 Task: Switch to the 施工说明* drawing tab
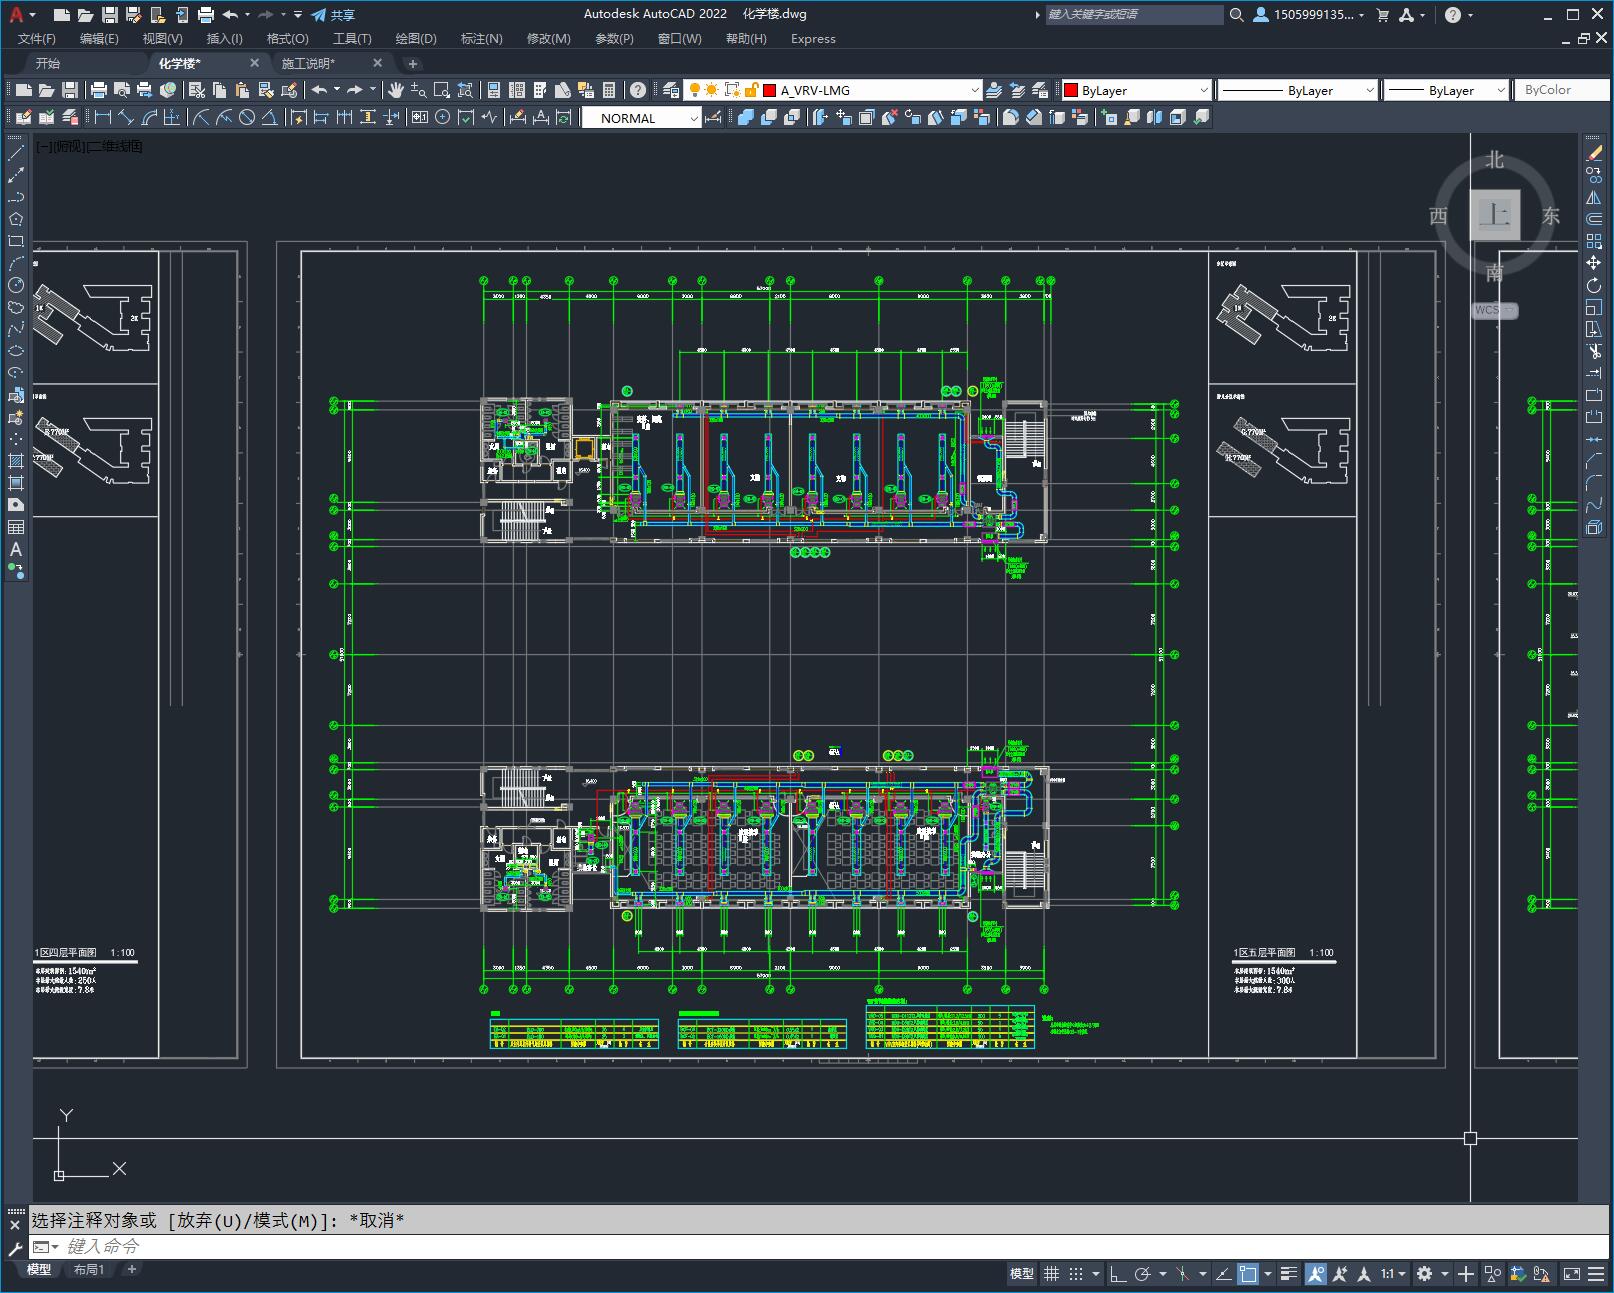pyautogui.click(x=309, y=63)
